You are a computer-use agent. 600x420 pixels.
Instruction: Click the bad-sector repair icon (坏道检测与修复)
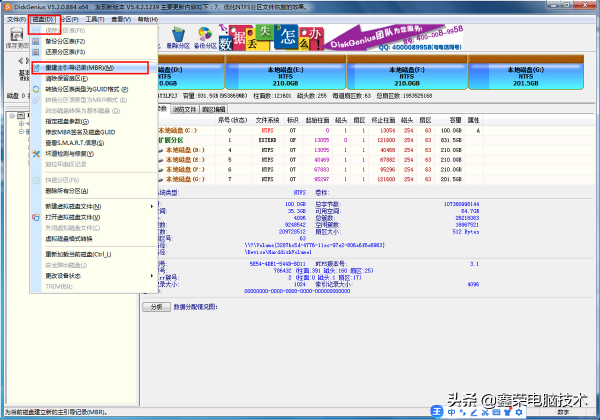[x=37, y=153]
